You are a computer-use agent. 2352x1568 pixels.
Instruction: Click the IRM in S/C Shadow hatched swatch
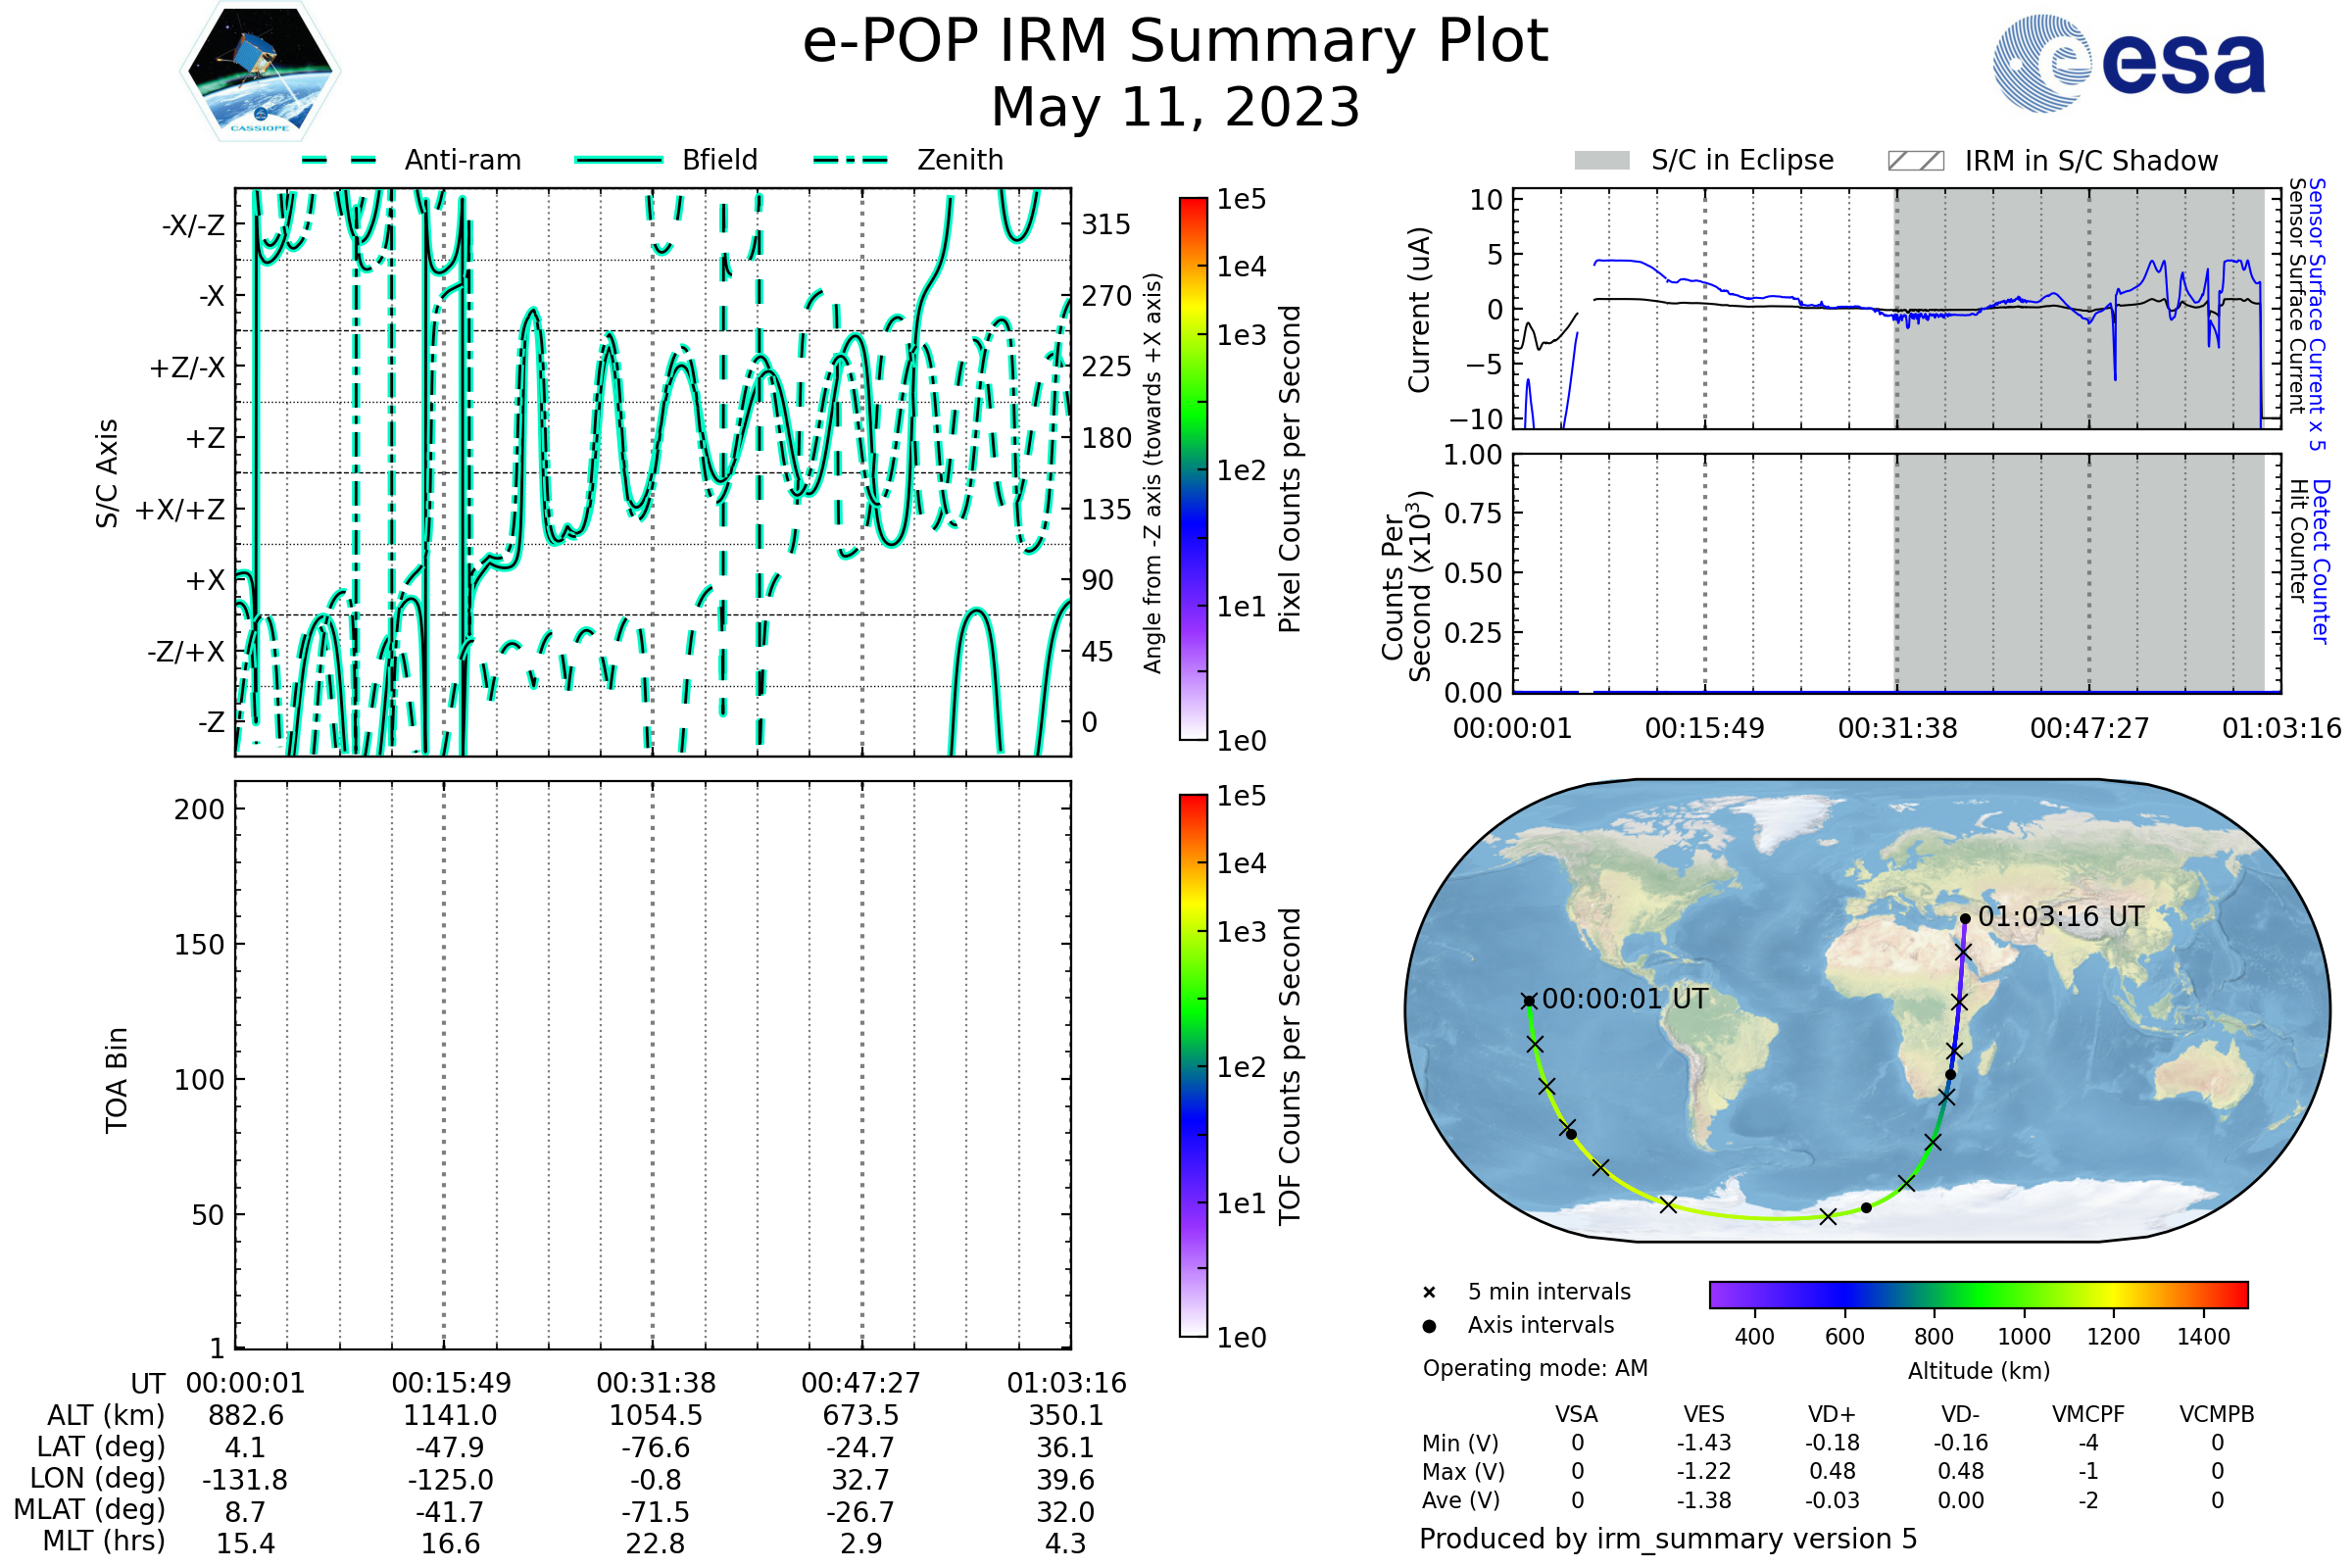coord(1915,161)
